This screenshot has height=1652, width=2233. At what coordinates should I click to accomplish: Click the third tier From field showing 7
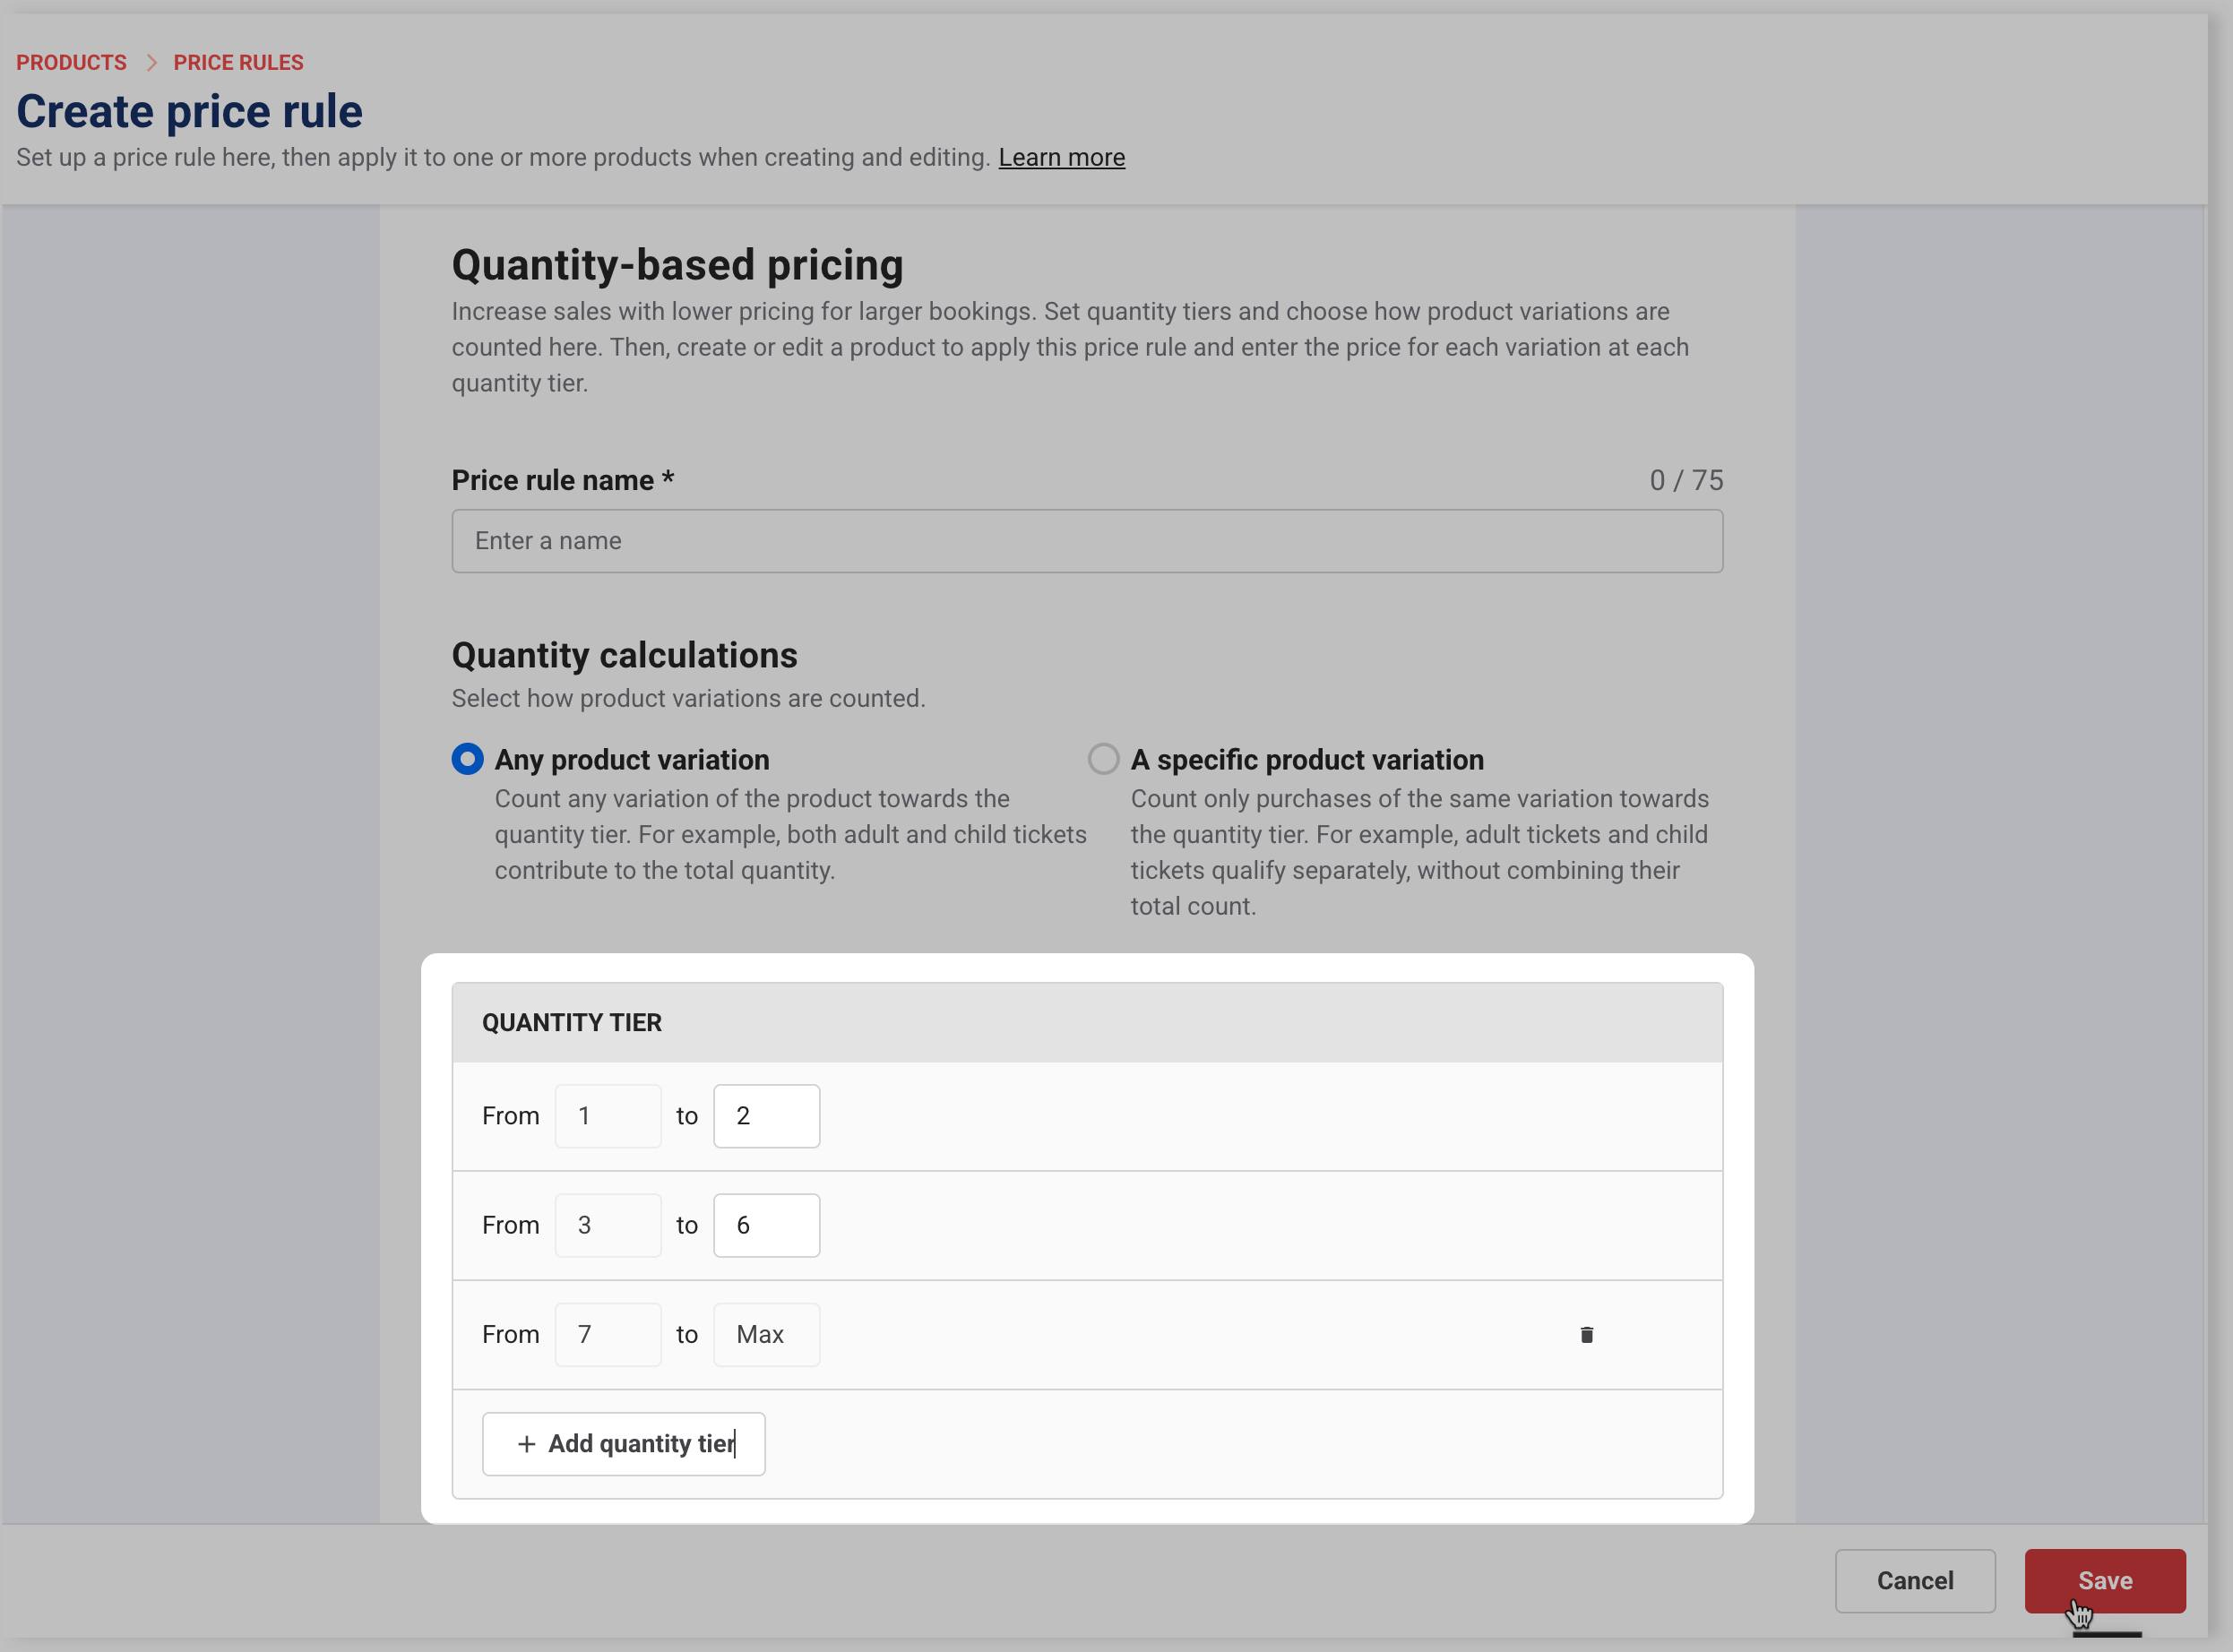(x=607, y=1334)
